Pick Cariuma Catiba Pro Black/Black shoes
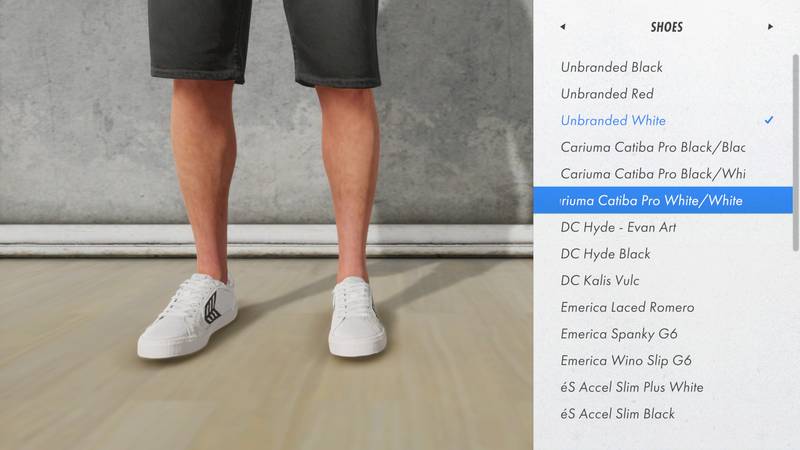Image resolution: width=800 pixels, height=450 pixels. point(652,147)
